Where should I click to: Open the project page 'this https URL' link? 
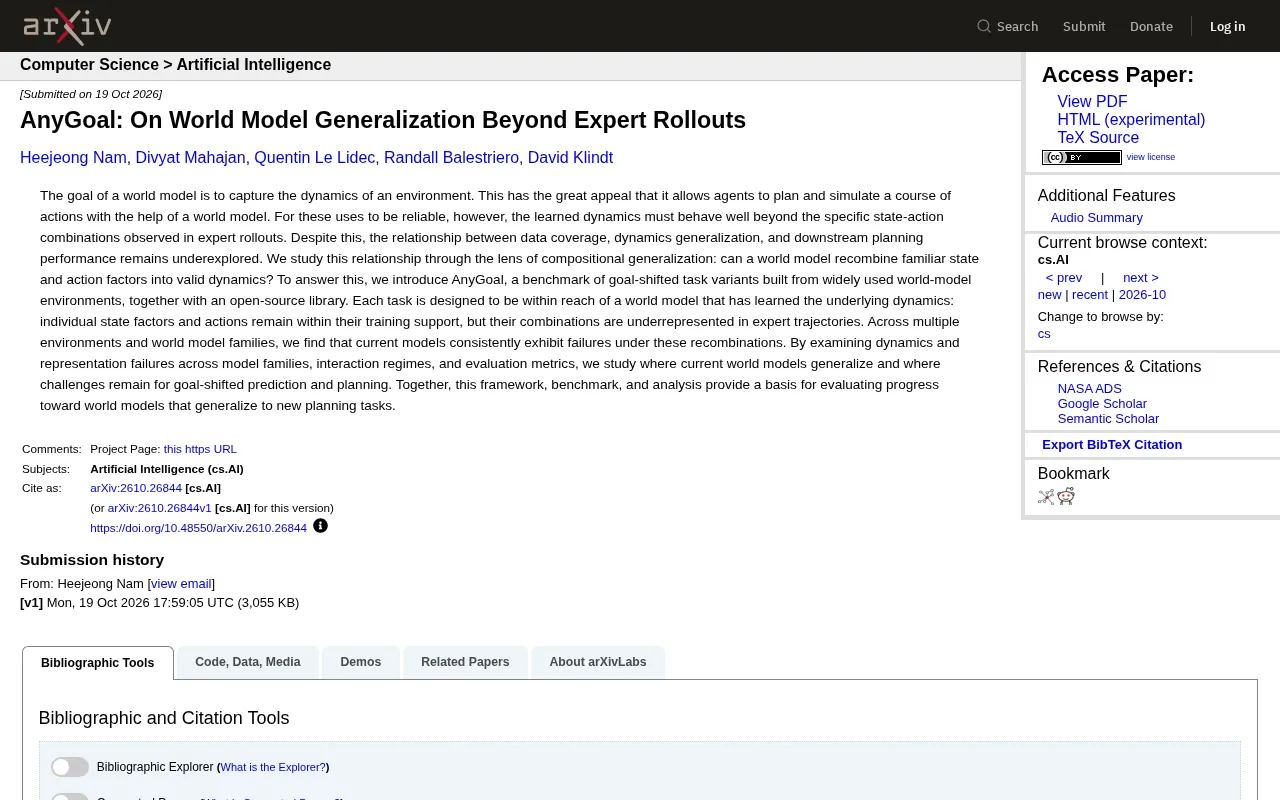pyautogui.click(x=200, y=449)
